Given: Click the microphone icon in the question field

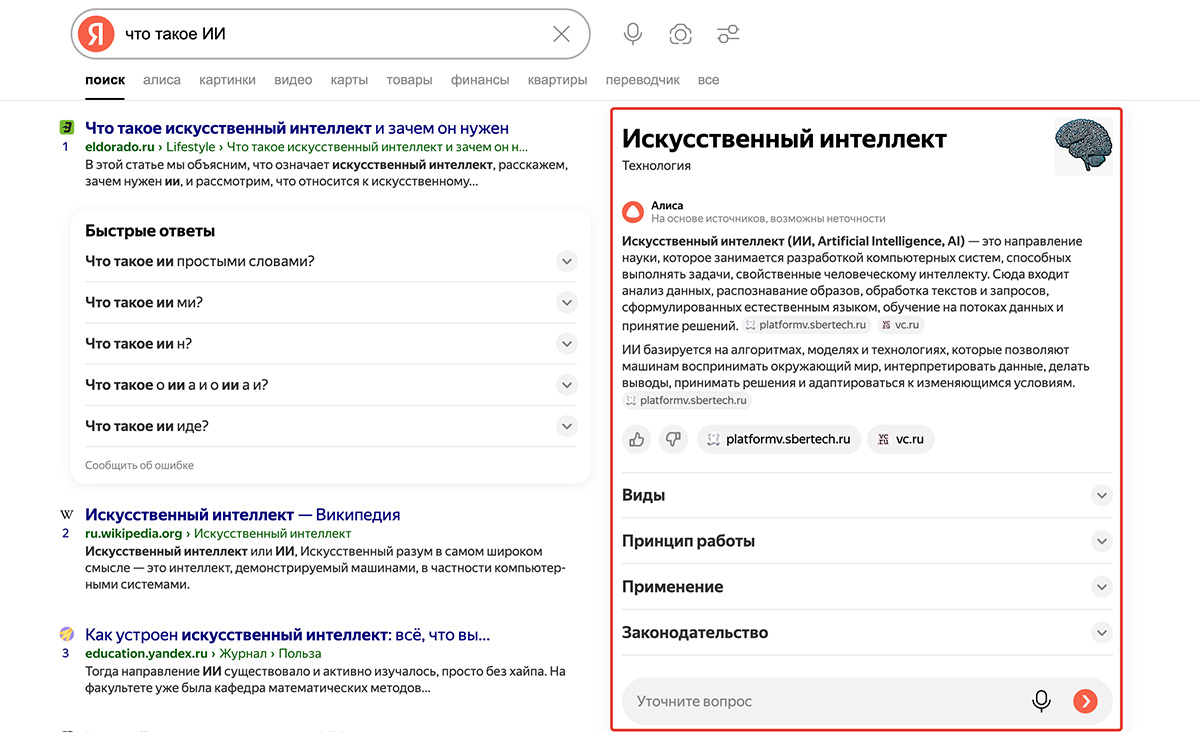Looking at the screenshot, I should (x=1041, y=701).
